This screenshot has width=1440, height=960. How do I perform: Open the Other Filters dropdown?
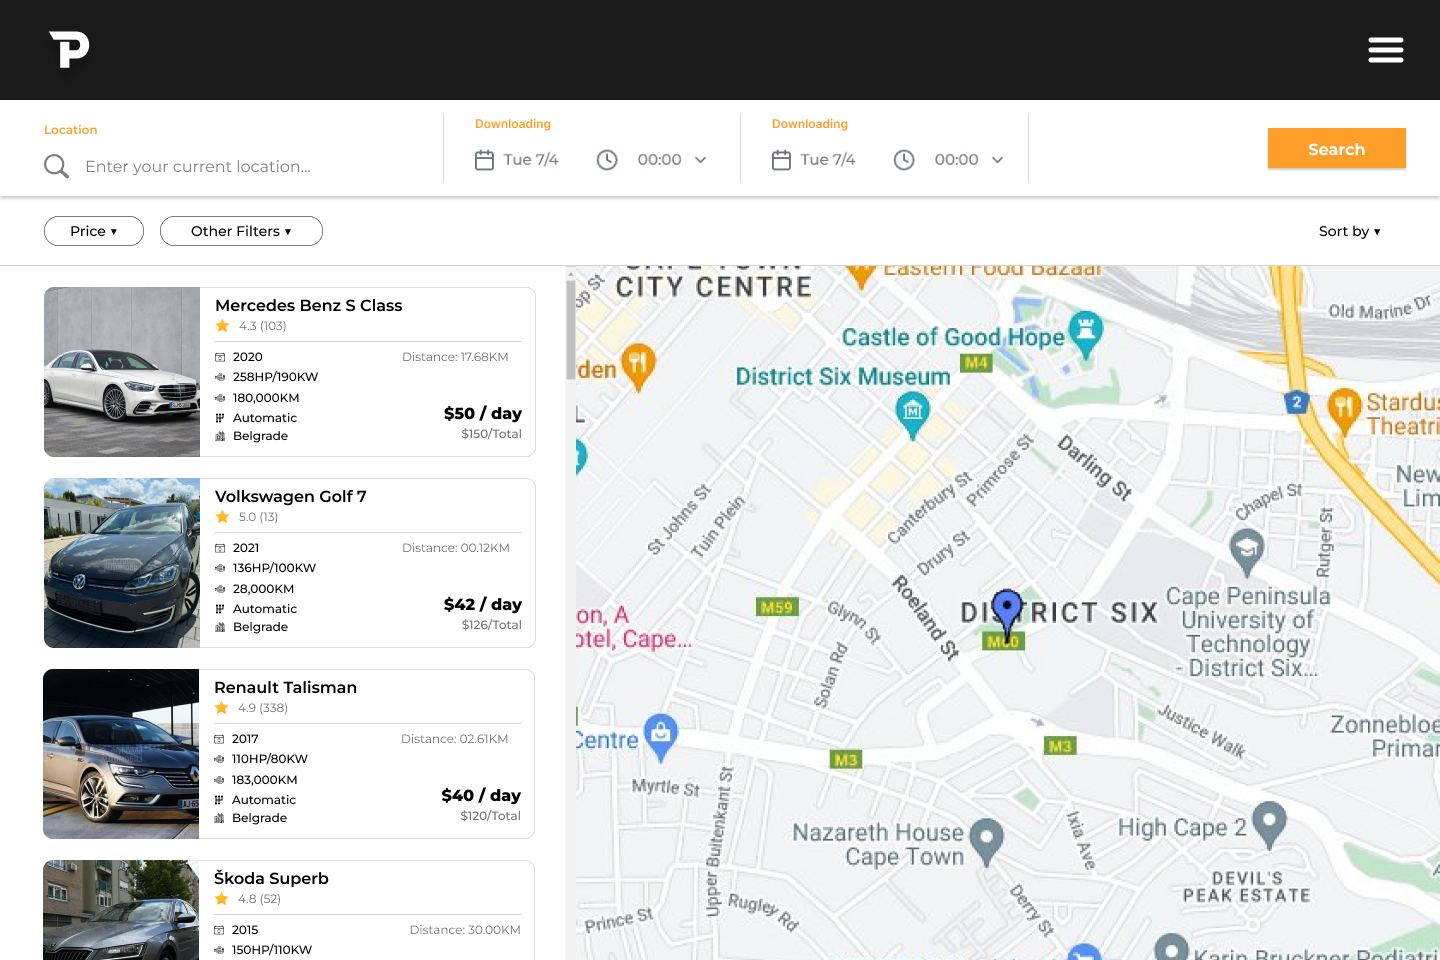(x=241, y=231)
